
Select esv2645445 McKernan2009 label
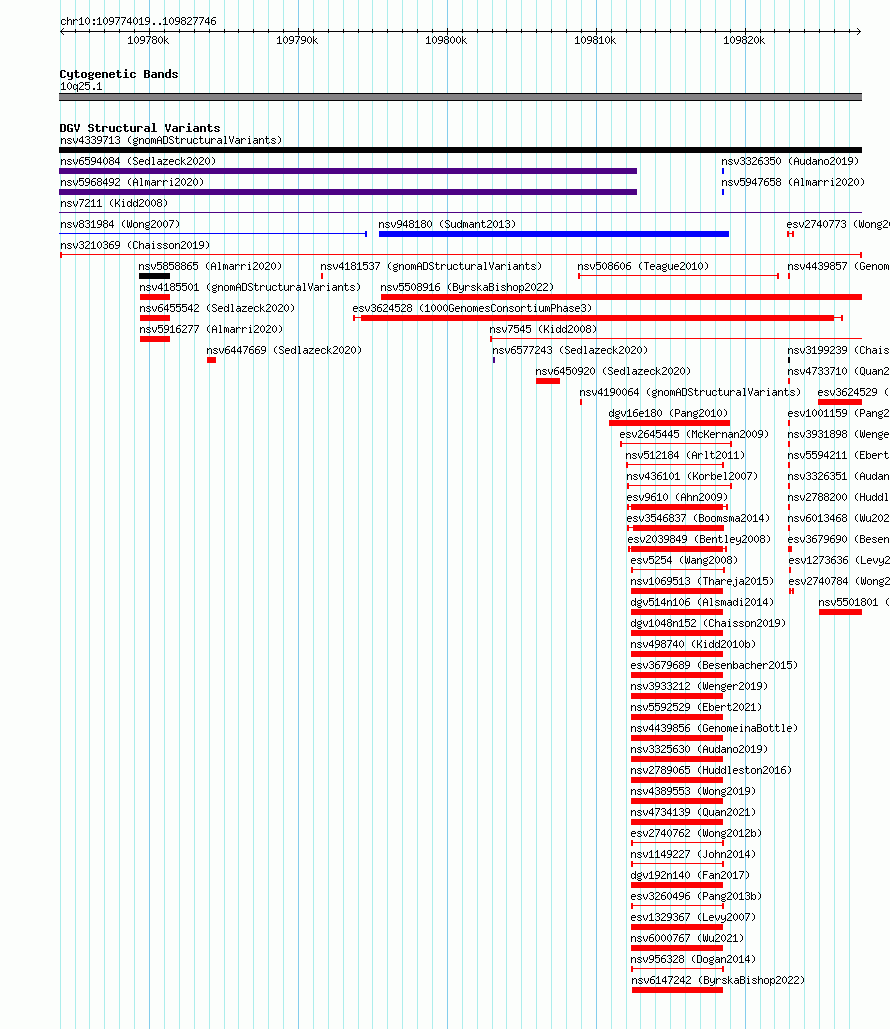click(694, 434)
